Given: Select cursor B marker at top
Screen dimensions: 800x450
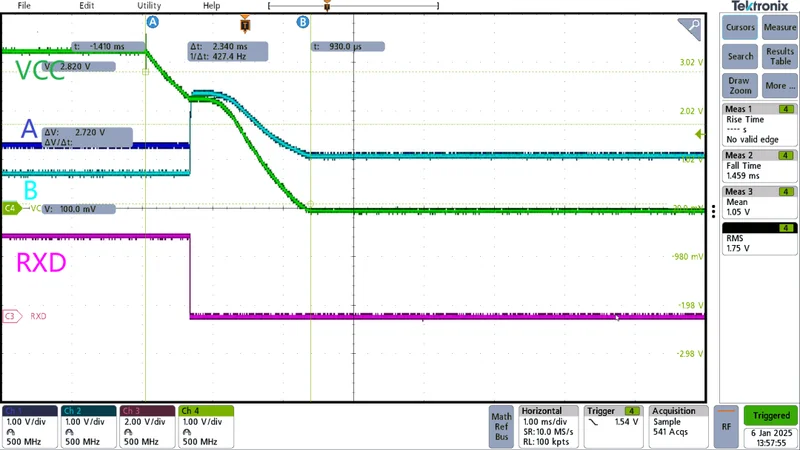Looking at the screenshot, I should click(303, 22).
